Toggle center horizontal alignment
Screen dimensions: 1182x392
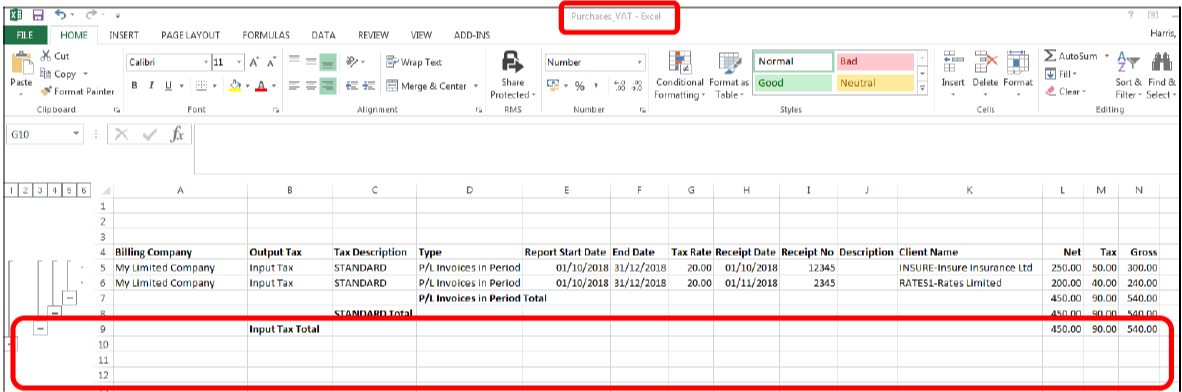pos(311,86)
